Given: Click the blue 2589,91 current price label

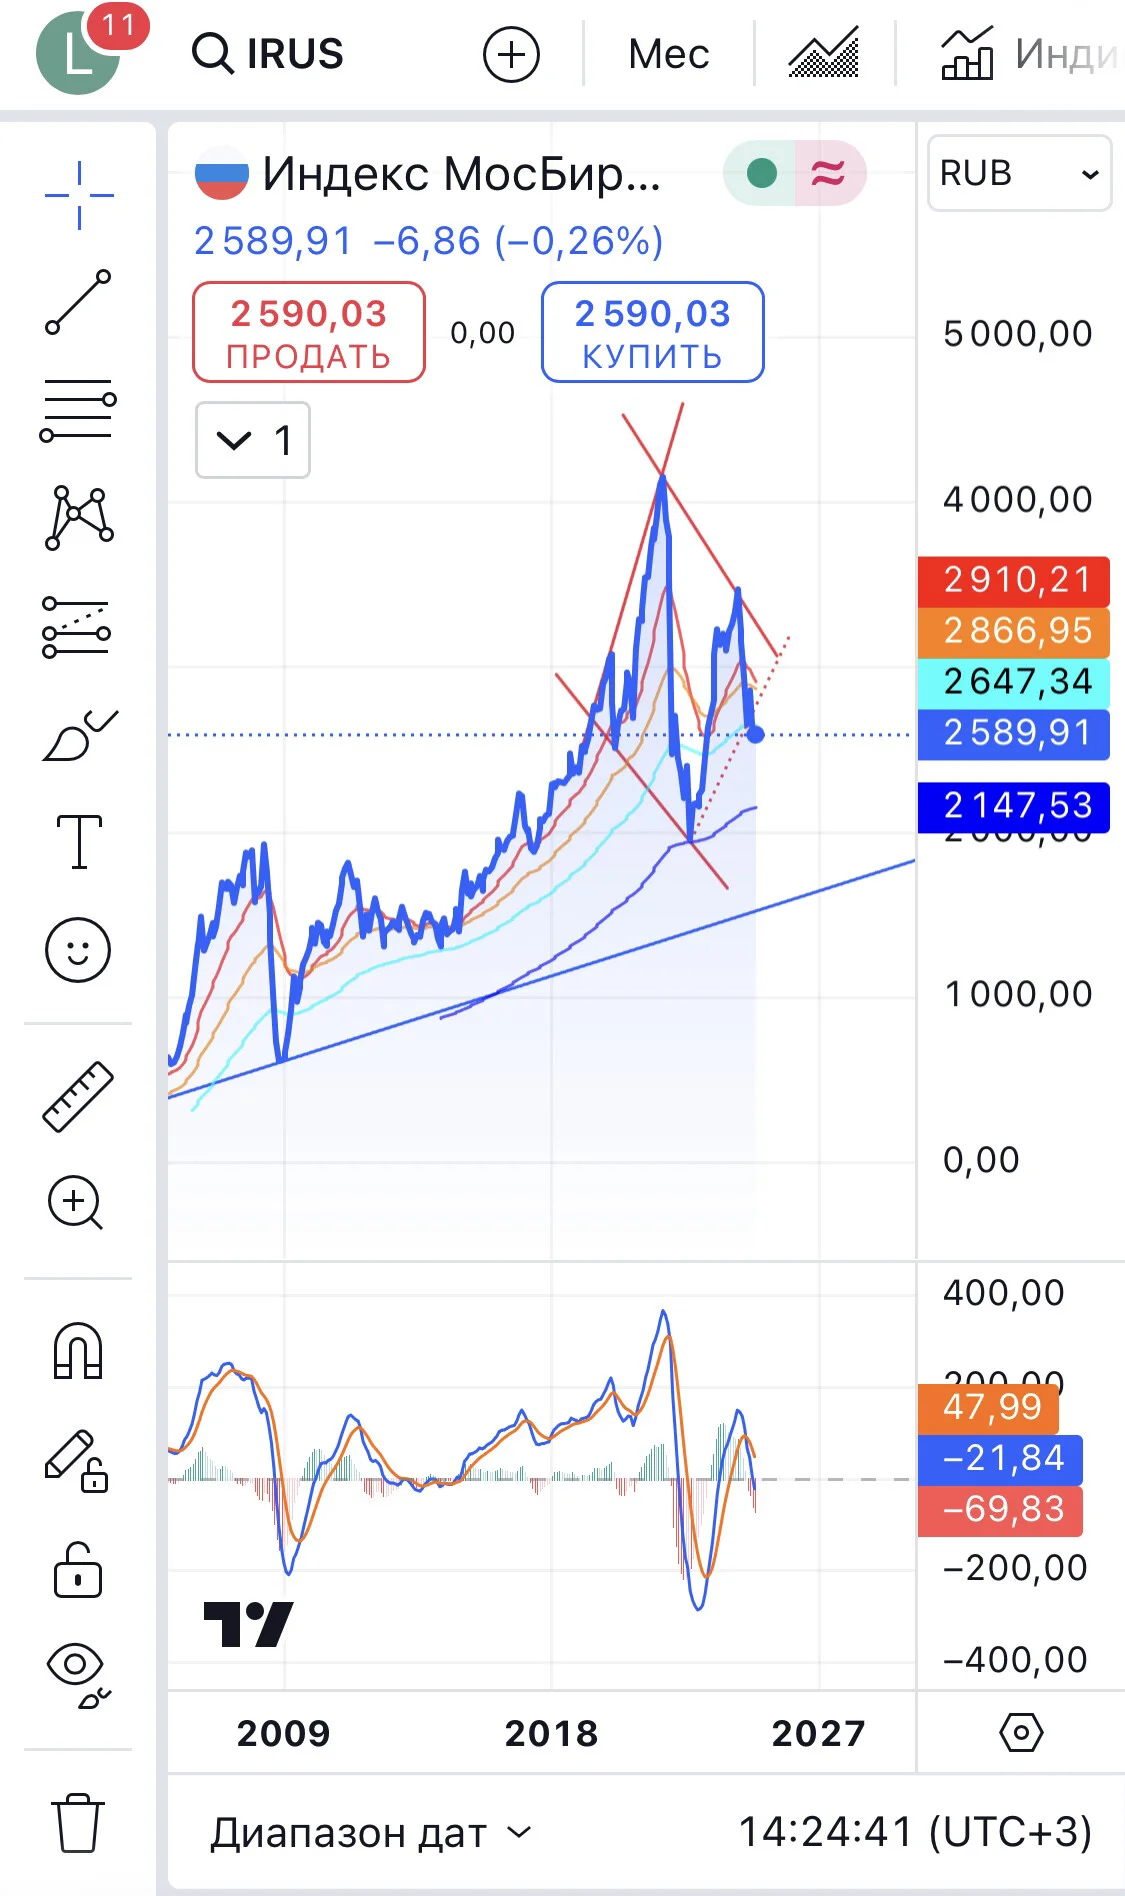Looking at the screenshot, I should (1014, 734).
